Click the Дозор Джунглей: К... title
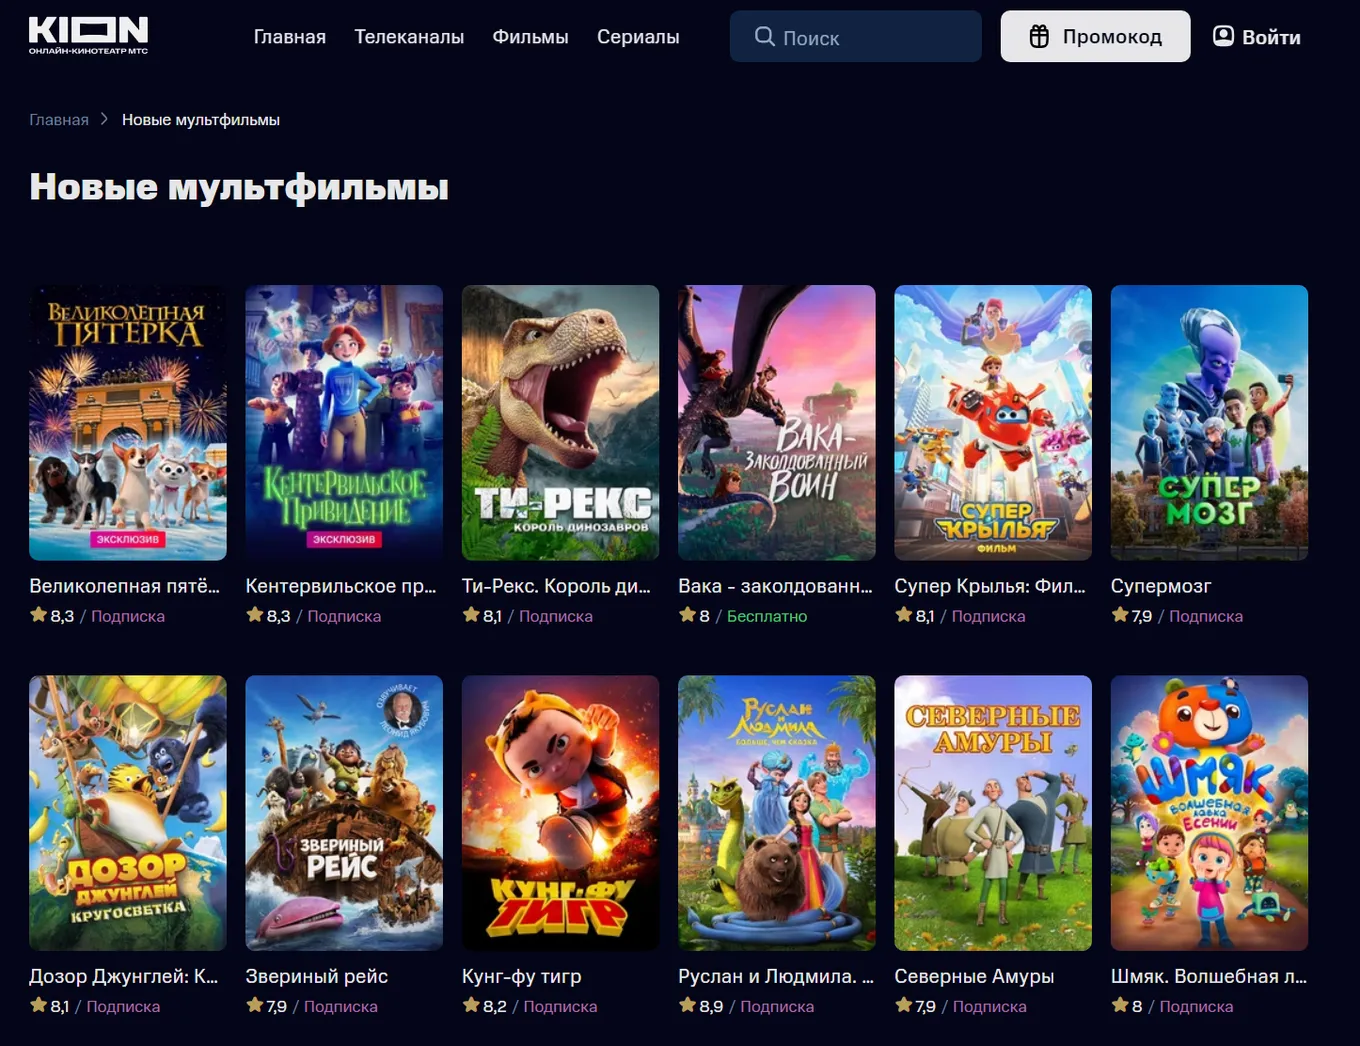Screen dimensions: 1360x1046 coord(124,976)
